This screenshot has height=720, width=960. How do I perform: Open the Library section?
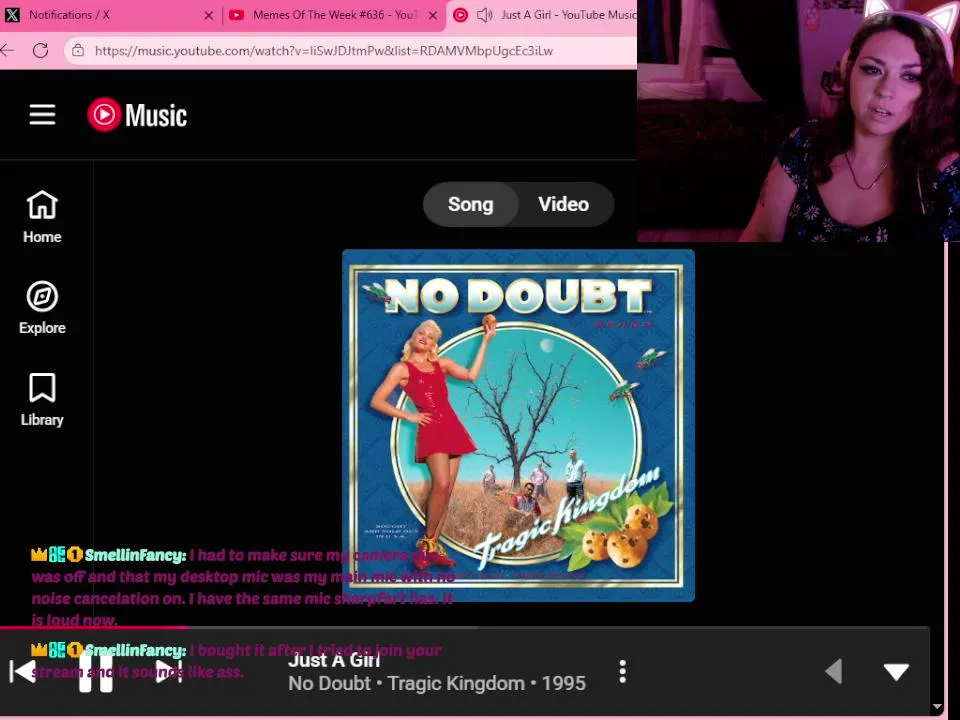click(42, 400)
